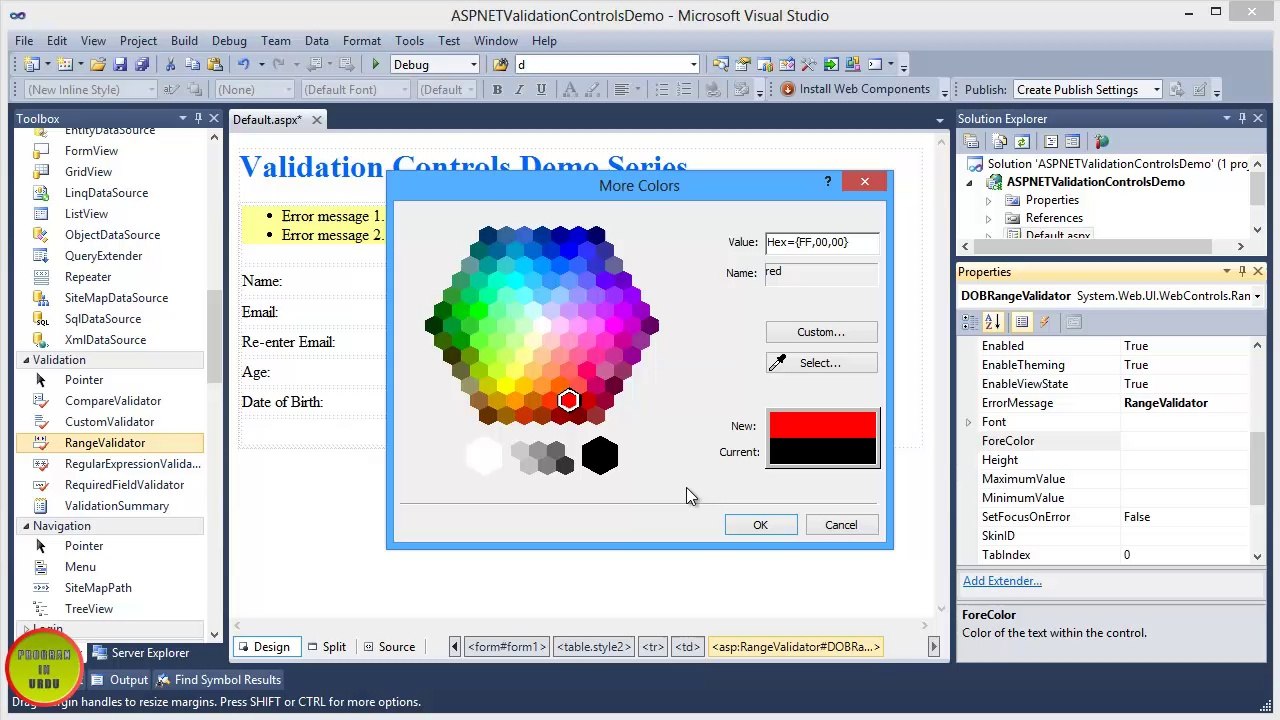The height and width of the screenshot is (720, 1280).
Task: Show the Events lightning icon in Properties
Action: coord(1045,322)
